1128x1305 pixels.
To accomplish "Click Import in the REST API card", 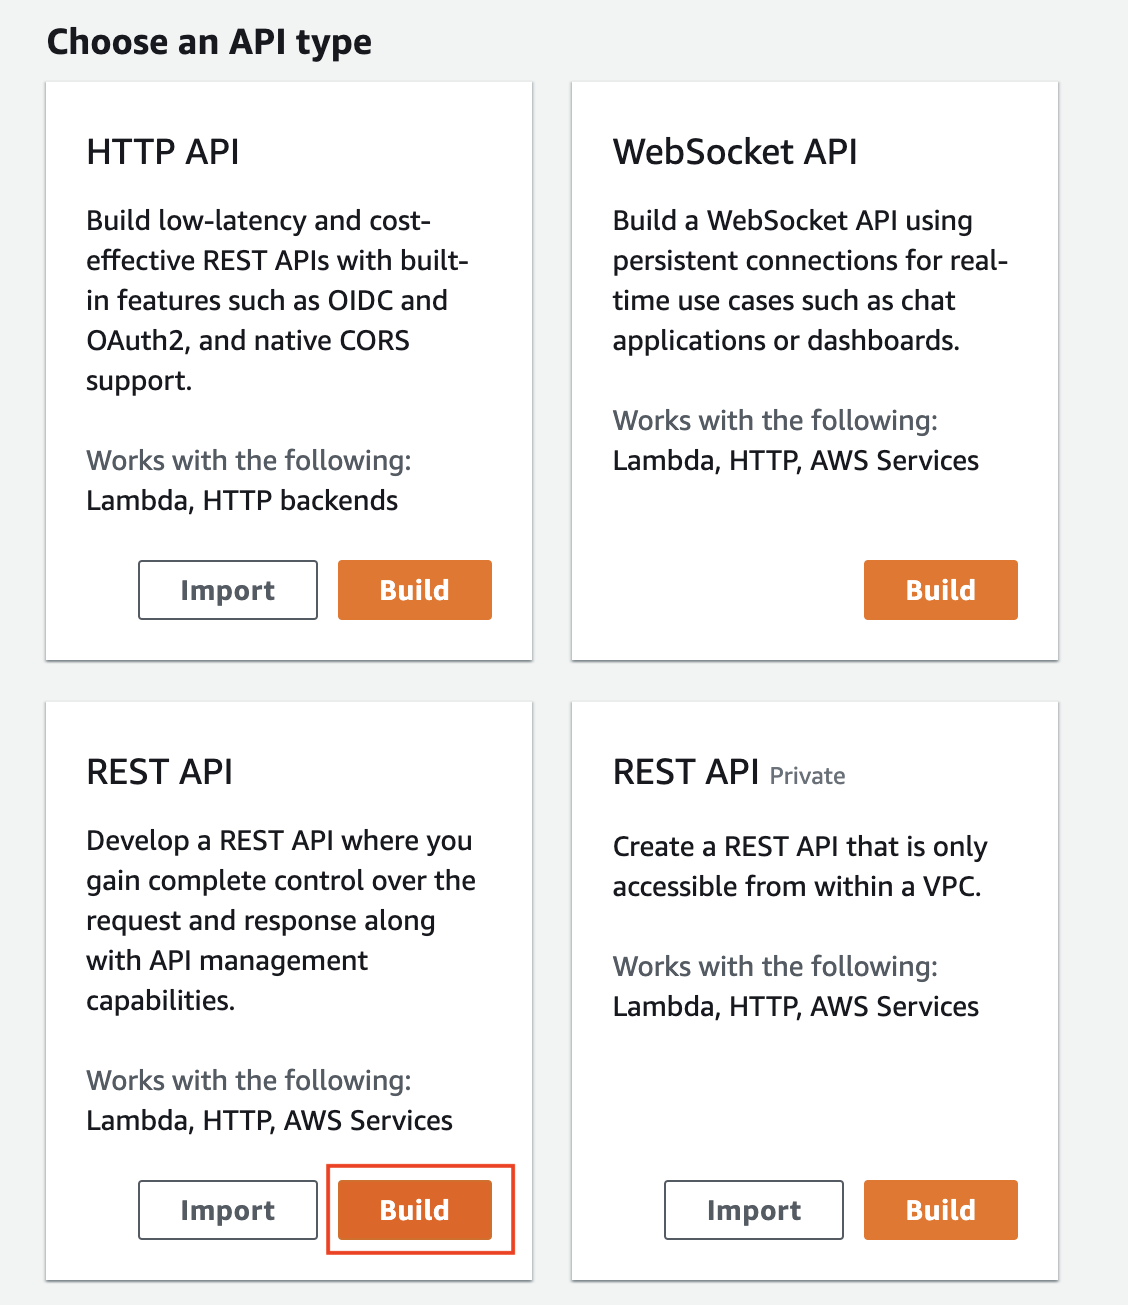I will 227,1209.
